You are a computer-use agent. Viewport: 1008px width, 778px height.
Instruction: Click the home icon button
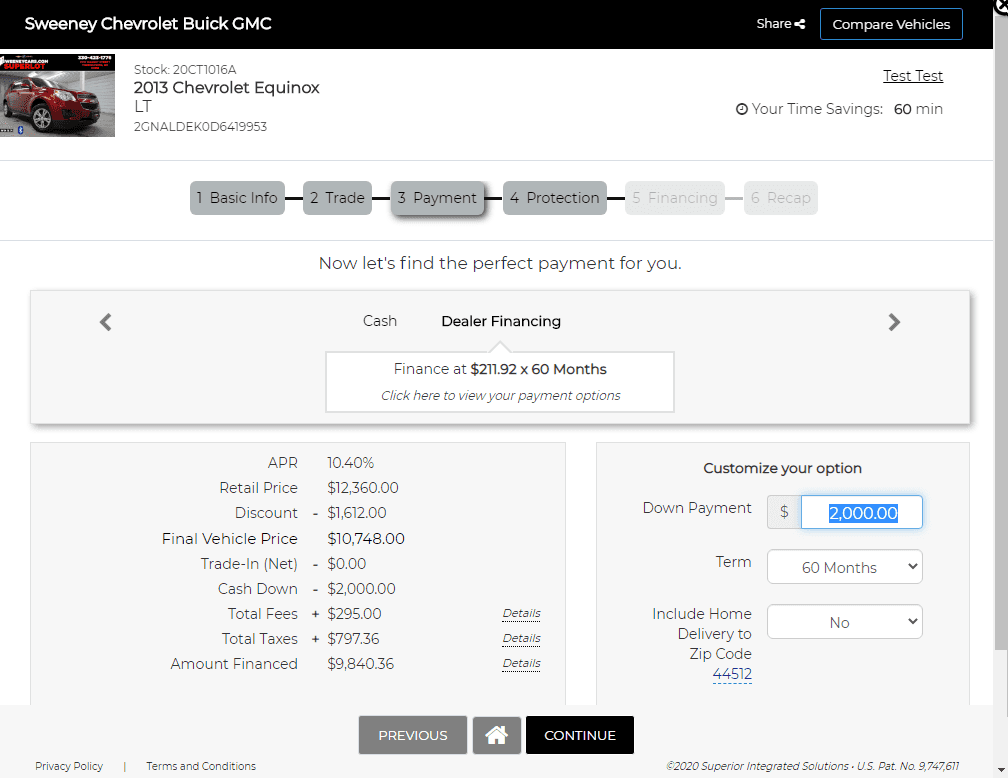pos(496,735)
